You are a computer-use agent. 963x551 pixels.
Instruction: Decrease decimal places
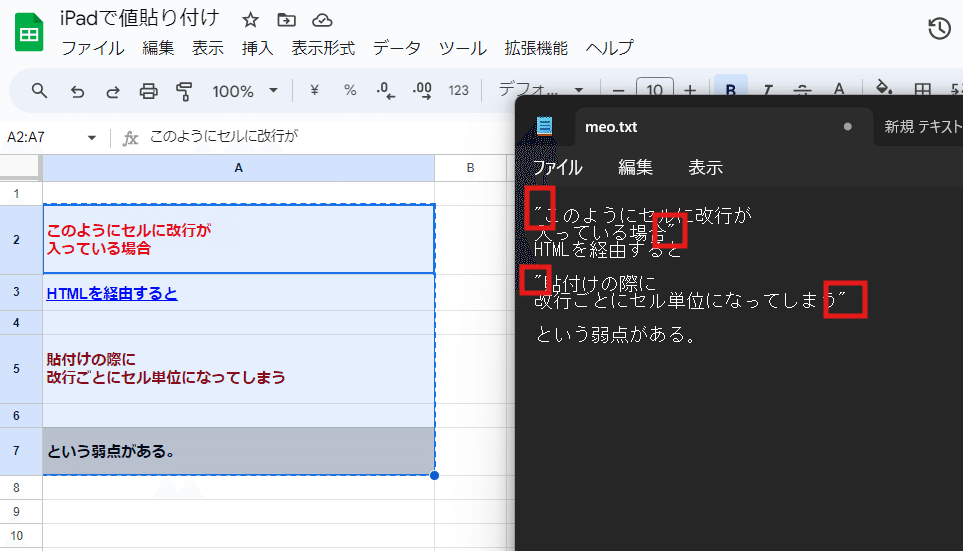coord(385,91)
